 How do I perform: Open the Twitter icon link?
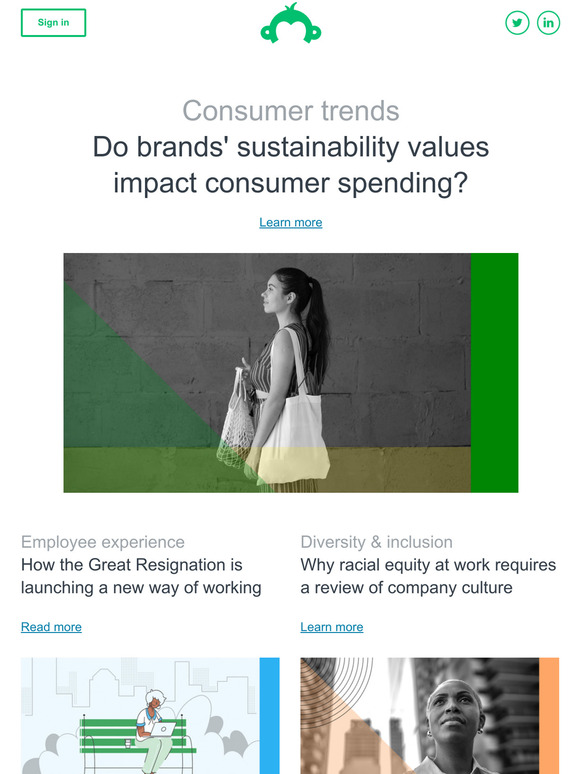pos(517,23)
